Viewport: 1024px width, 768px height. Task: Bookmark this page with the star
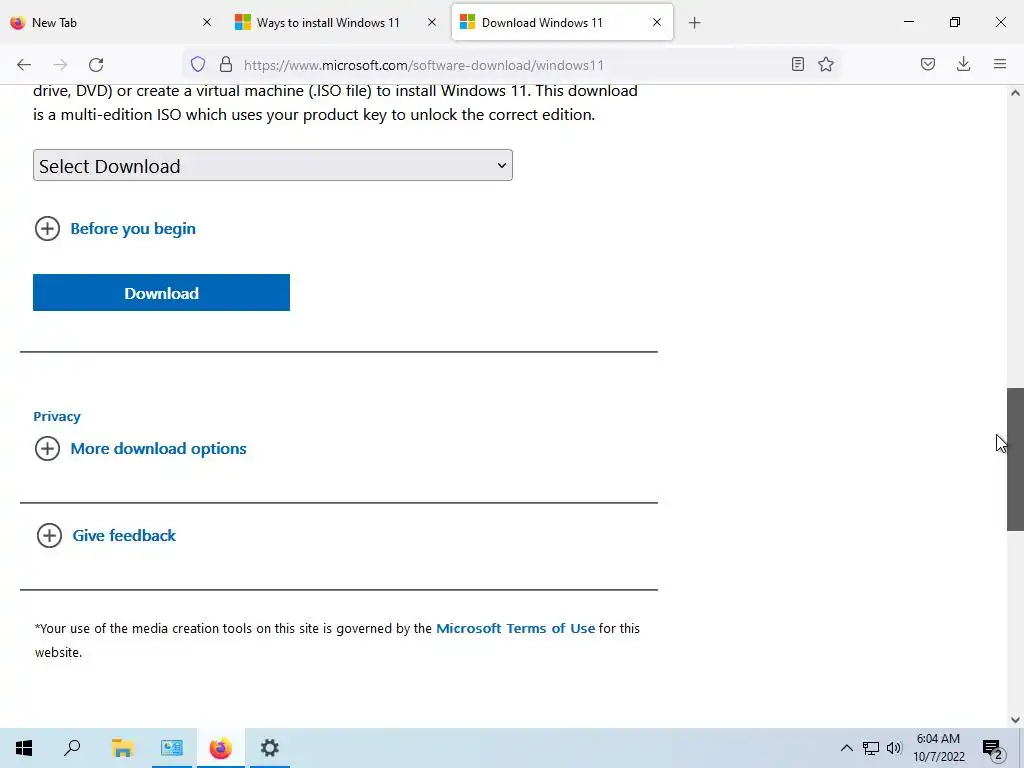click(826, 64)
